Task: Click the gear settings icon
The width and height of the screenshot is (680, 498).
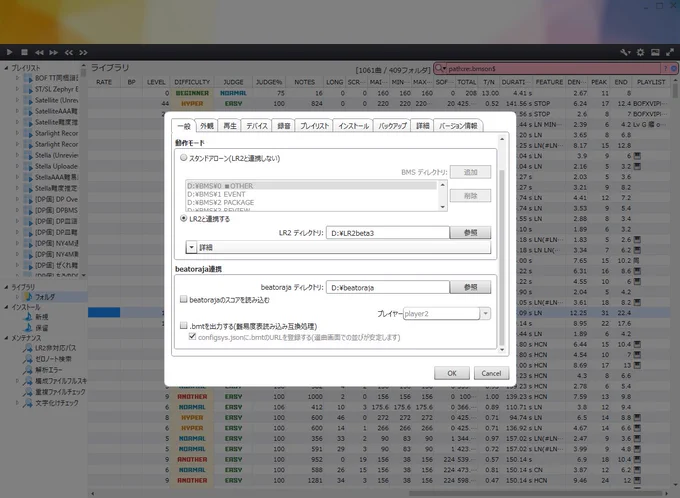Action: (x=640, y=52)
